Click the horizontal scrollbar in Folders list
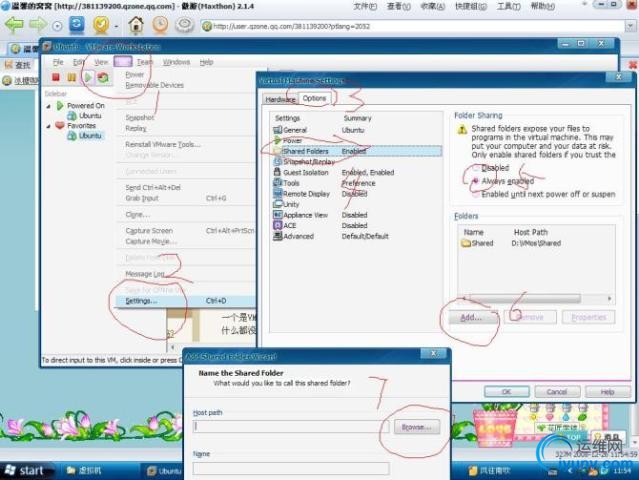The height and width of the screenshot is (480, 639). [x=526, y=299]
